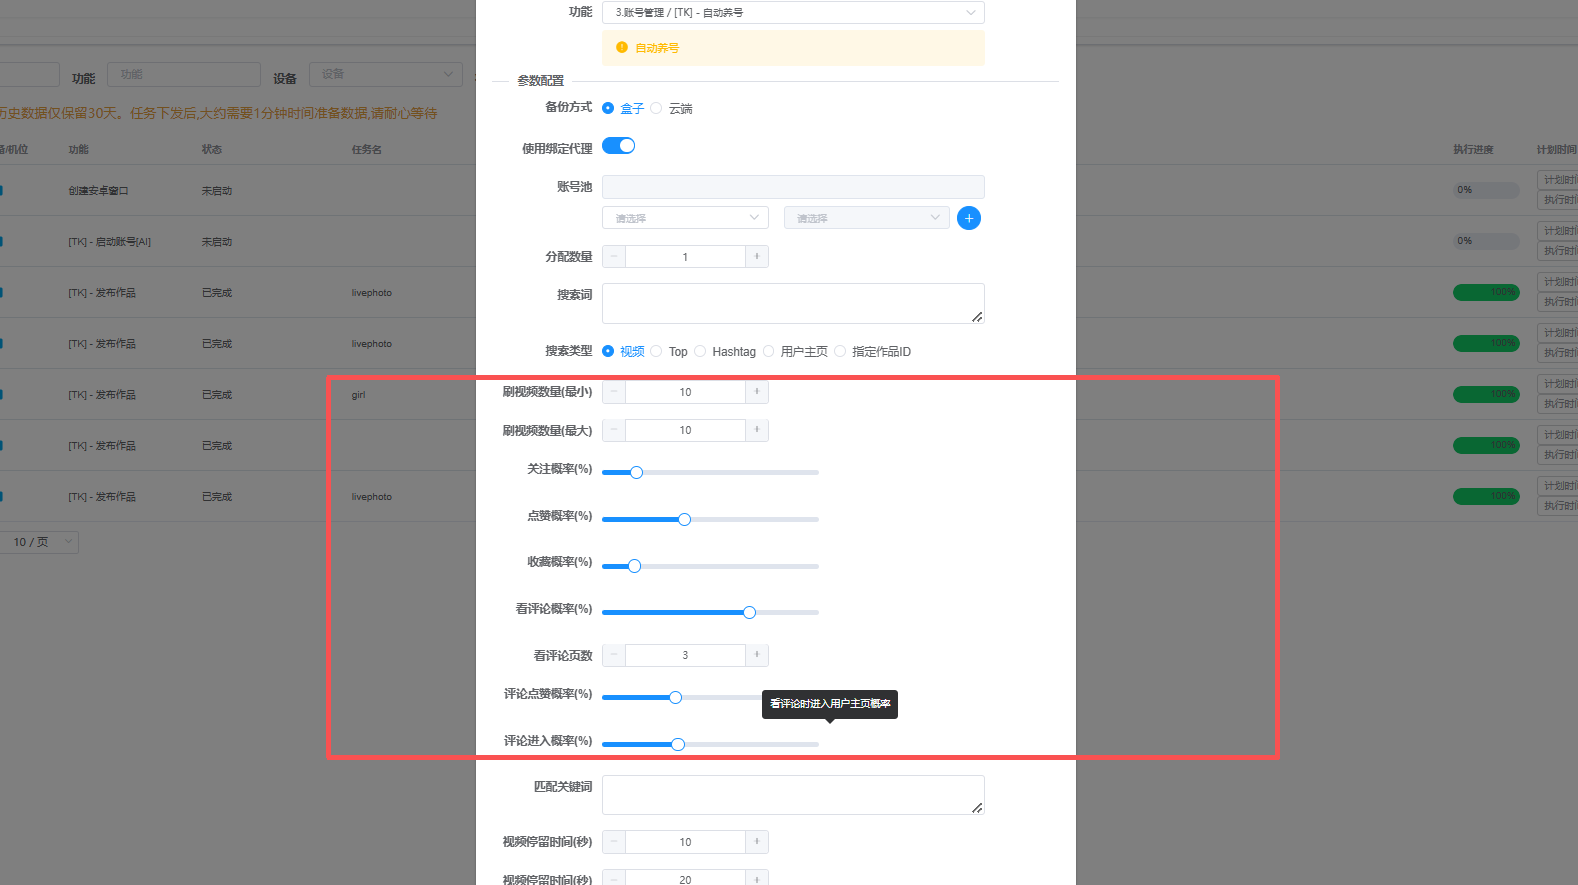Click the 评论点赞概率(%) slider handle
Viewport: 1578px width, 885px height.
(675, 697)
